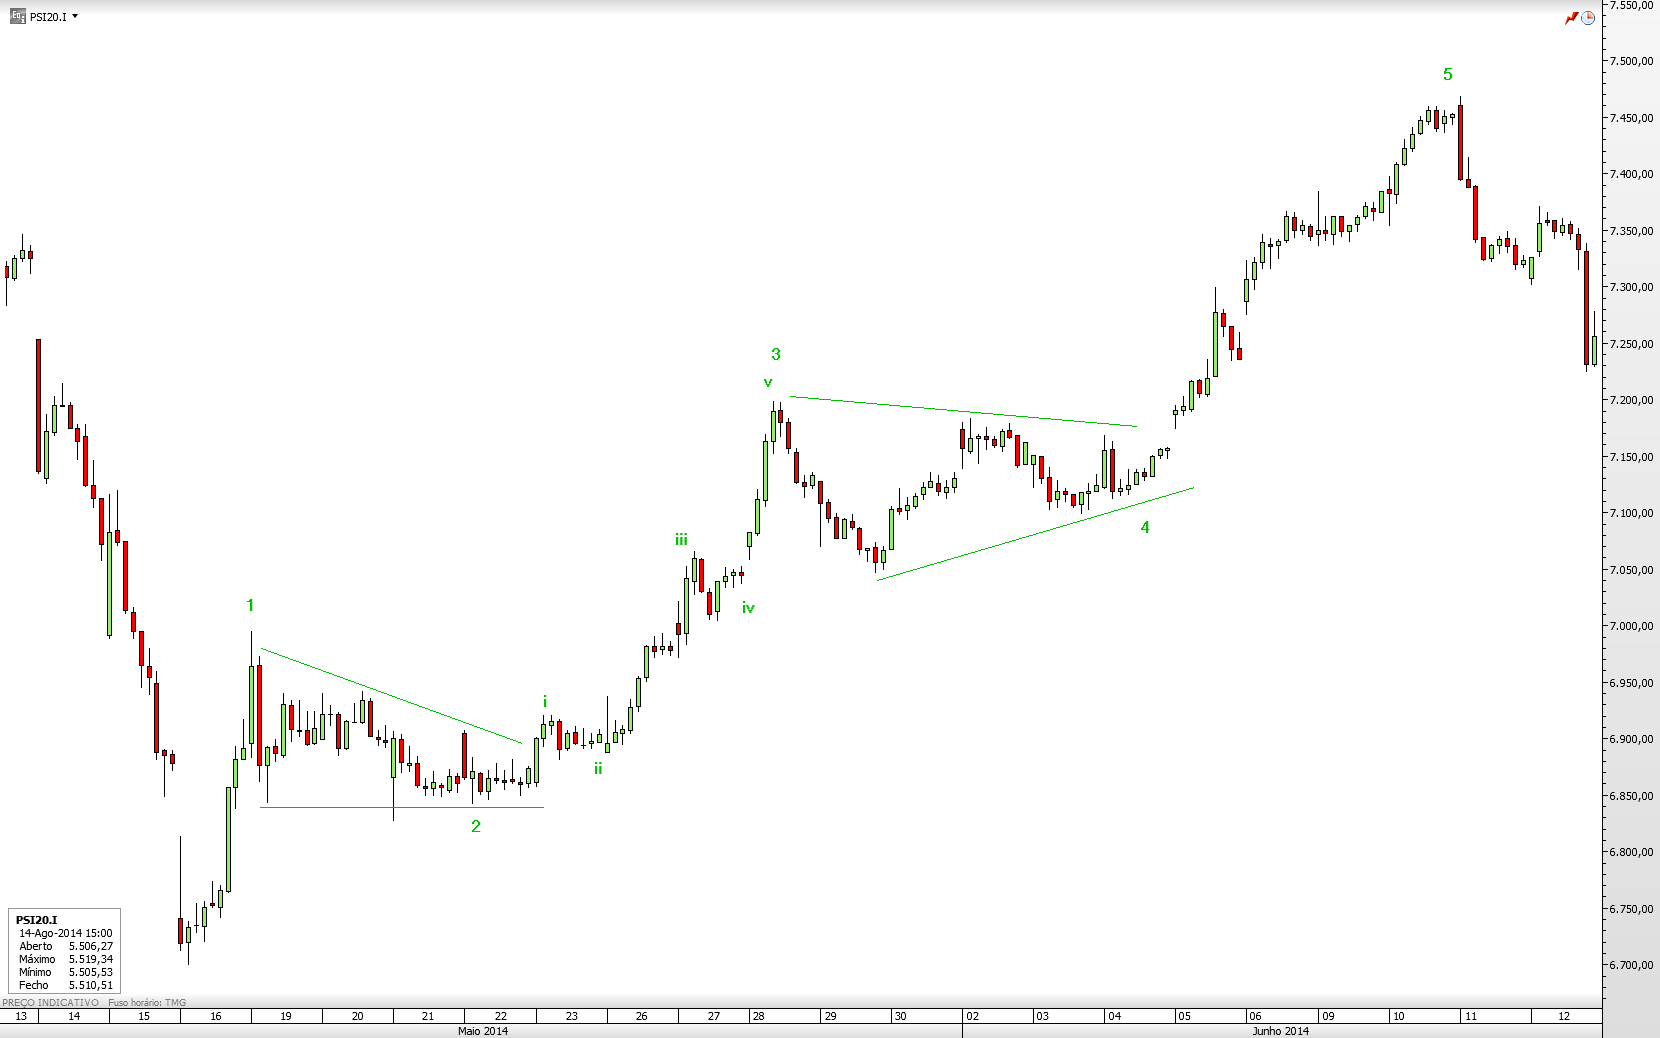Select the sub-wave label v
This screenshot has width=1660, height=1038.
tap(768, 382)
